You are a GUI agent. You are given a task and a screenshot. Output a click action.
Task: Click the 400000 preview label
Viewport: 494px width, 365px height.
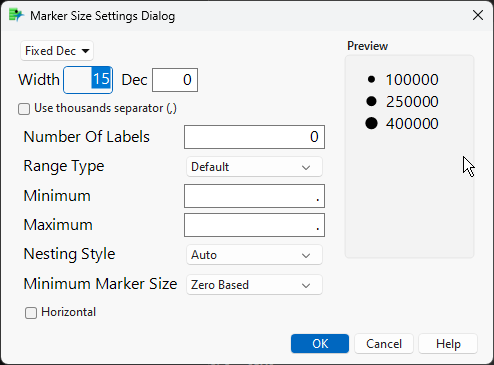click(412, 124)
